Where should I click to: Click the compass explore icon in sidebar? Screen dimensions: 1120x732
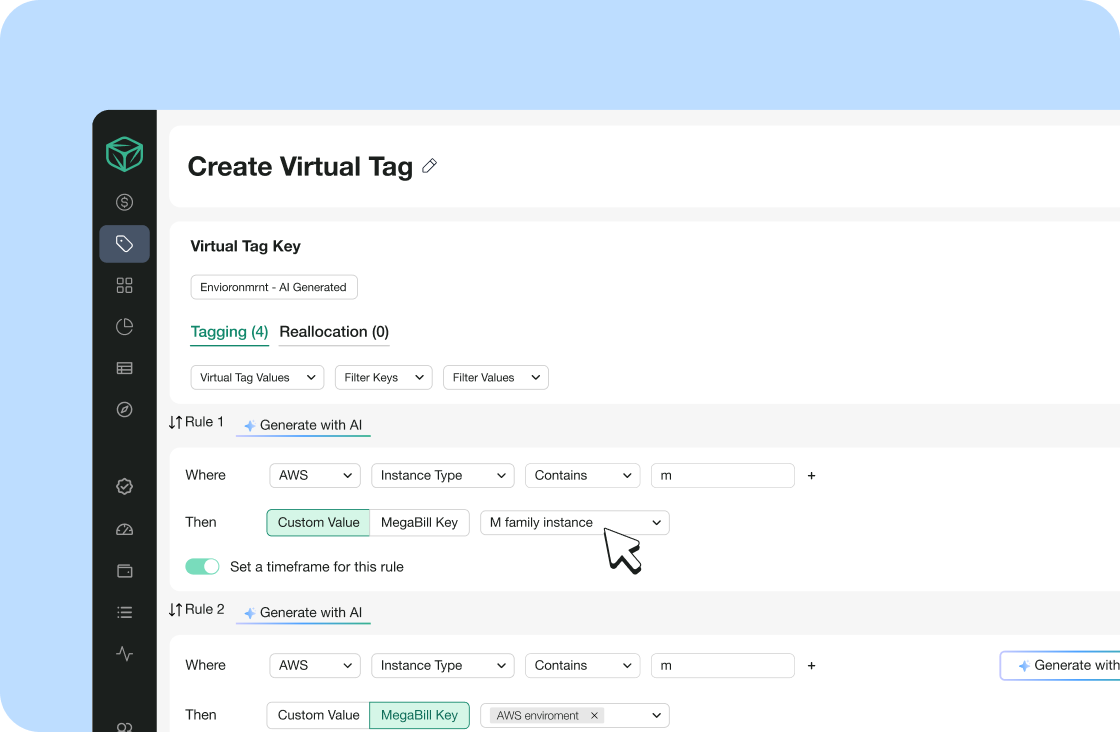124,409
